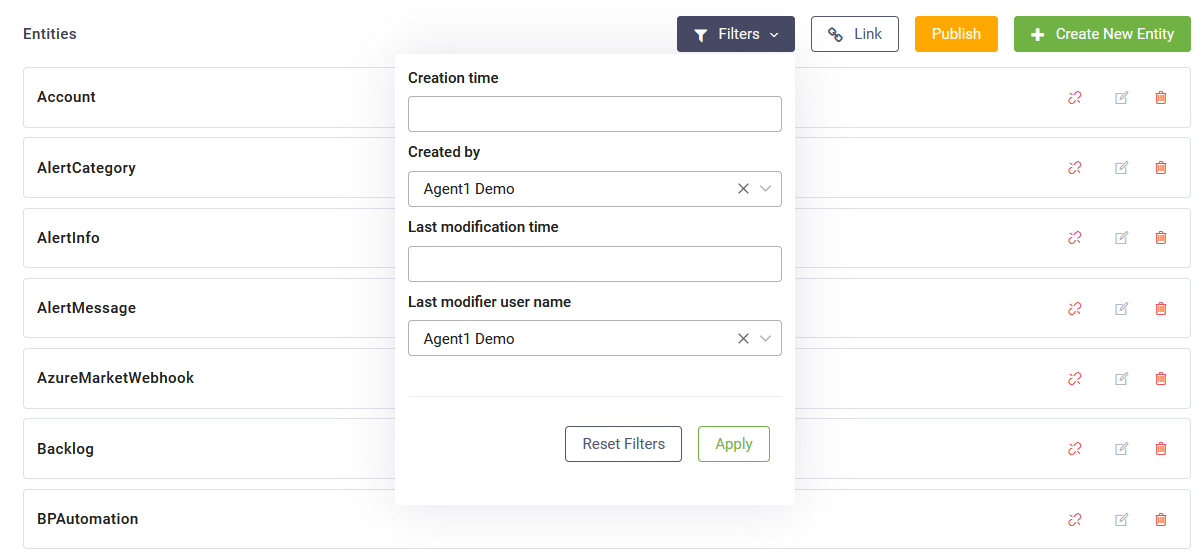
Task: Edit the Account entity with pencil icon
Action: coord(1122,98)
